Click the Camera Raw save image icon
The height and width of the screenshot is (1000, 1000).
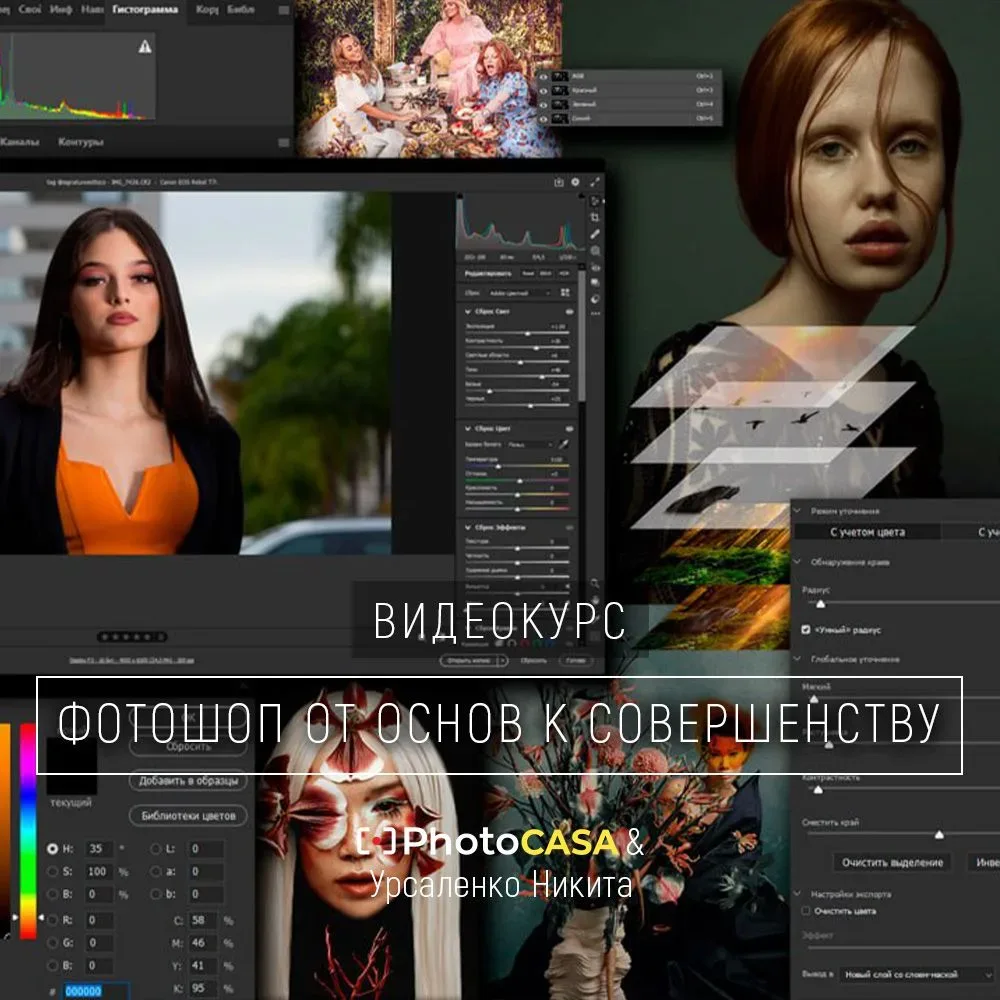pos(559,182)
